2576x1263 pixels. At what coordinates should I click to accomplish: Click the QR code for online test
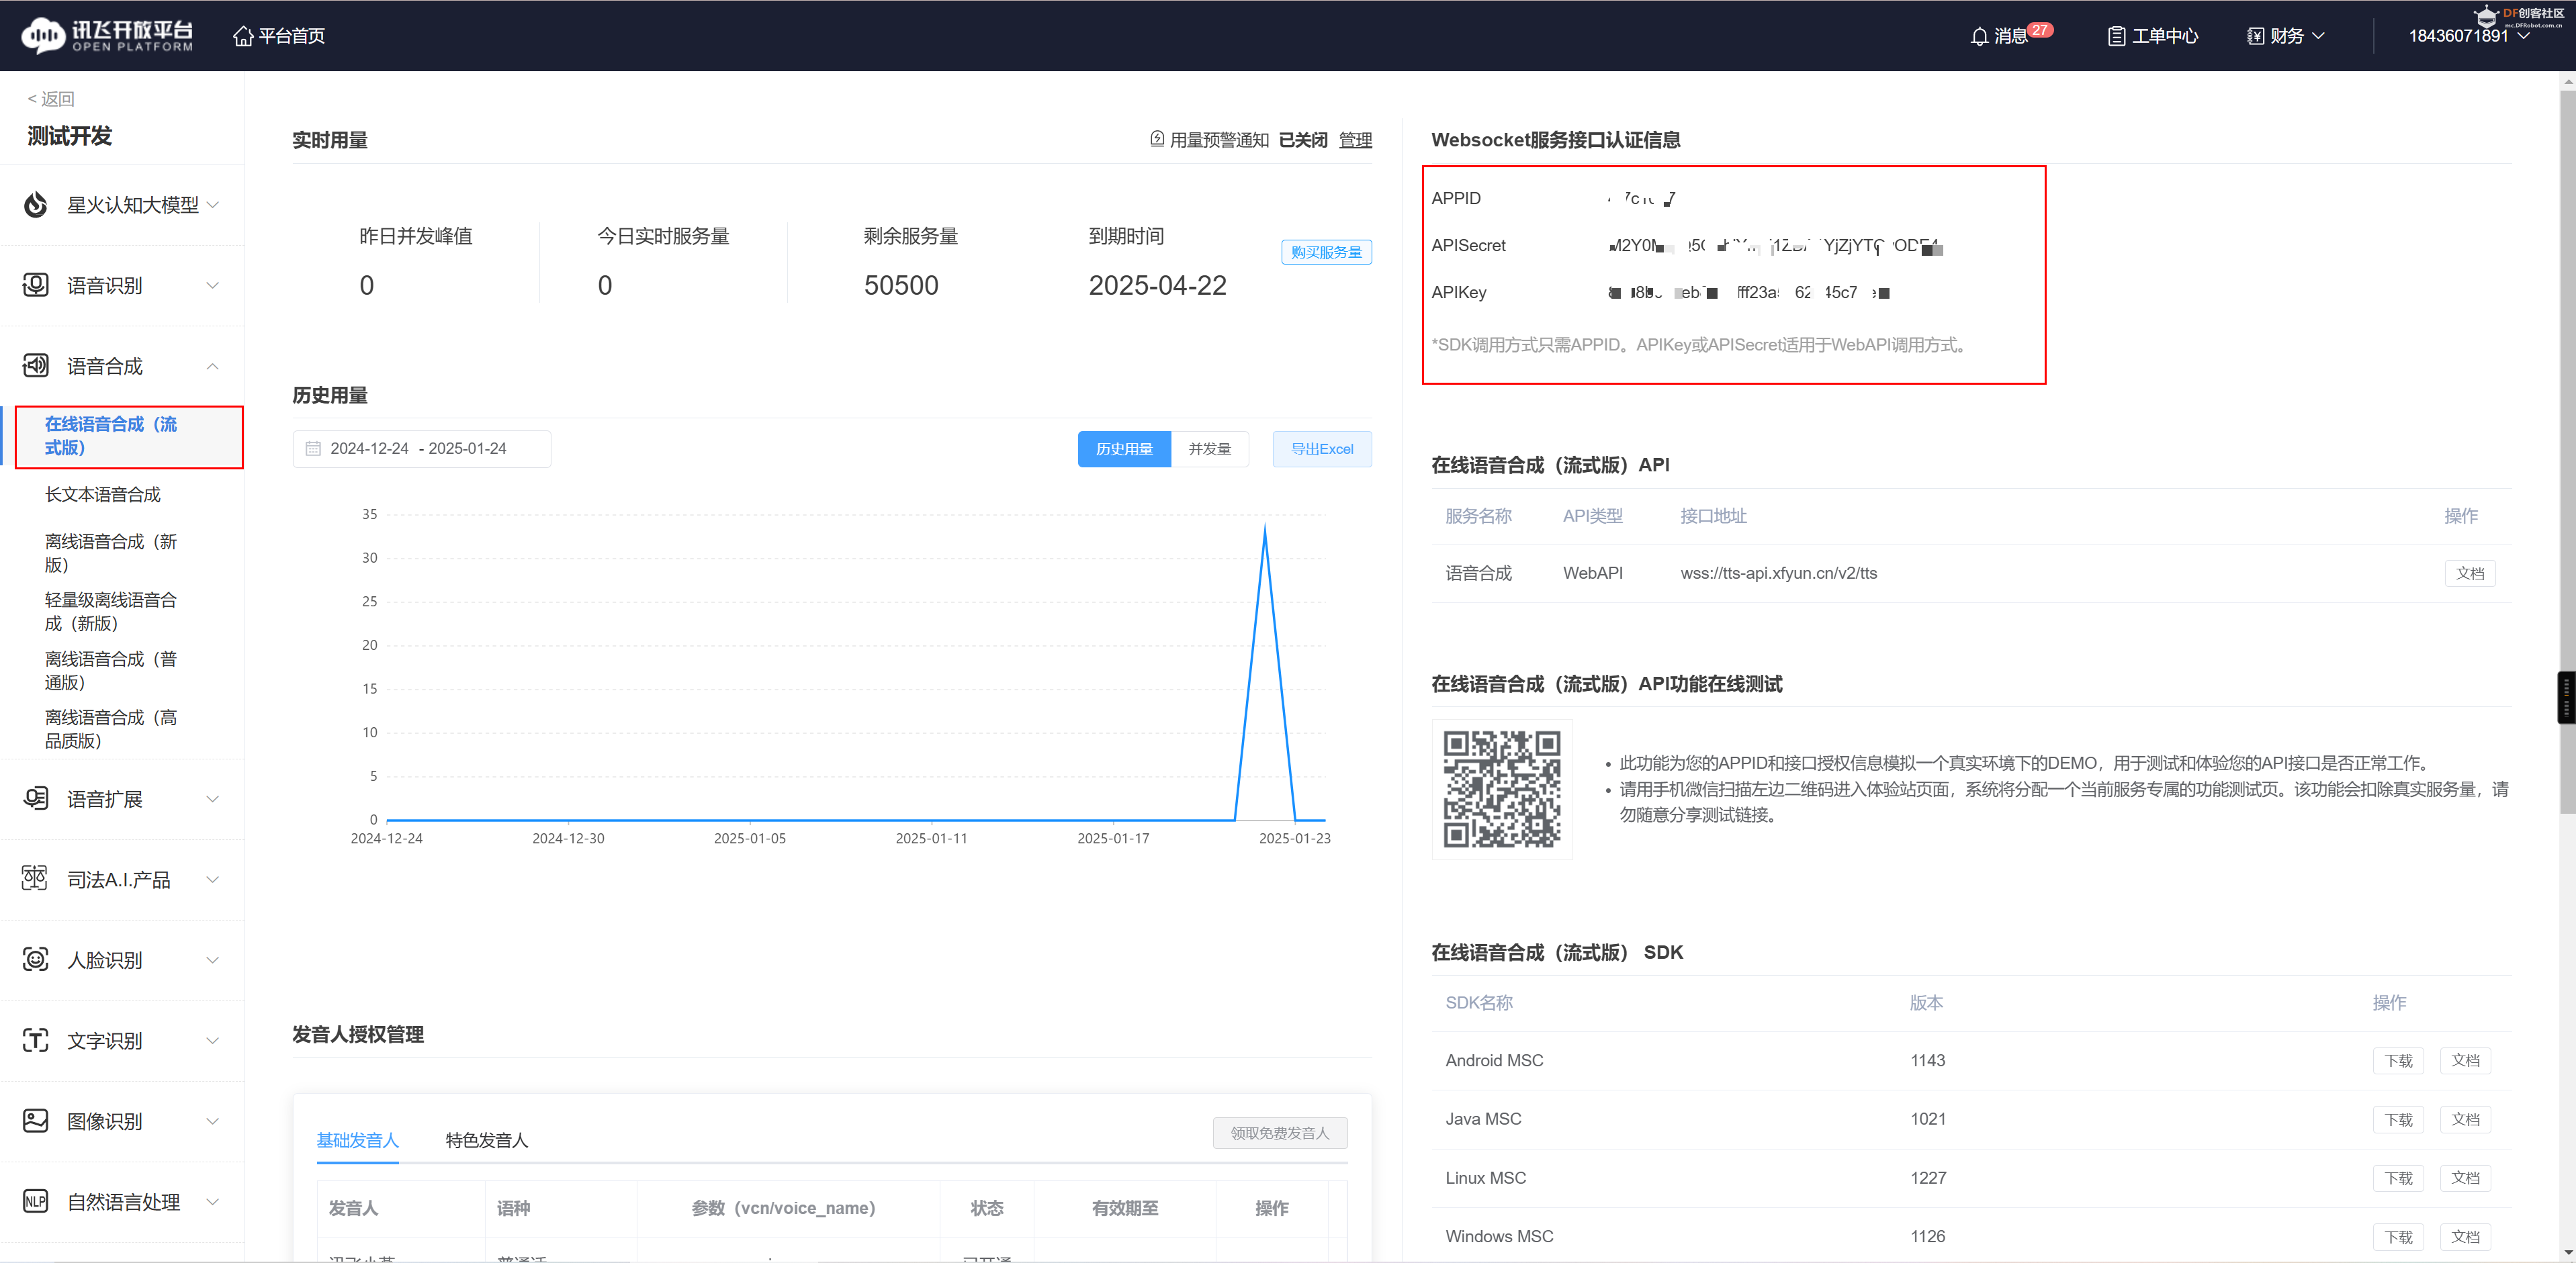coord(1502,789)
